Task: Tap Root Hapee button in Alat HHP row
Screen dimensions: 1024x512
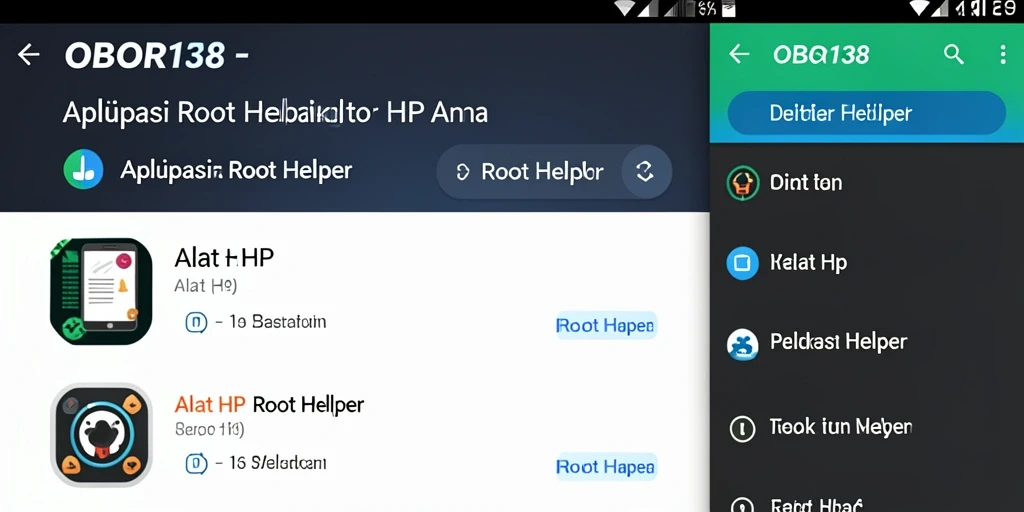Action: [x=605, y=326]
